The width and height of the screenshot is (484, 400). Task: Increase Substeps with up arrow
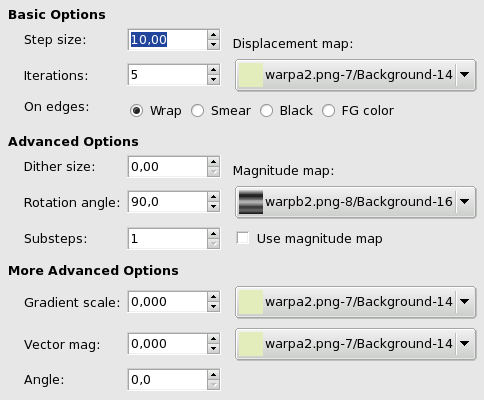click(x=213, y=234)
